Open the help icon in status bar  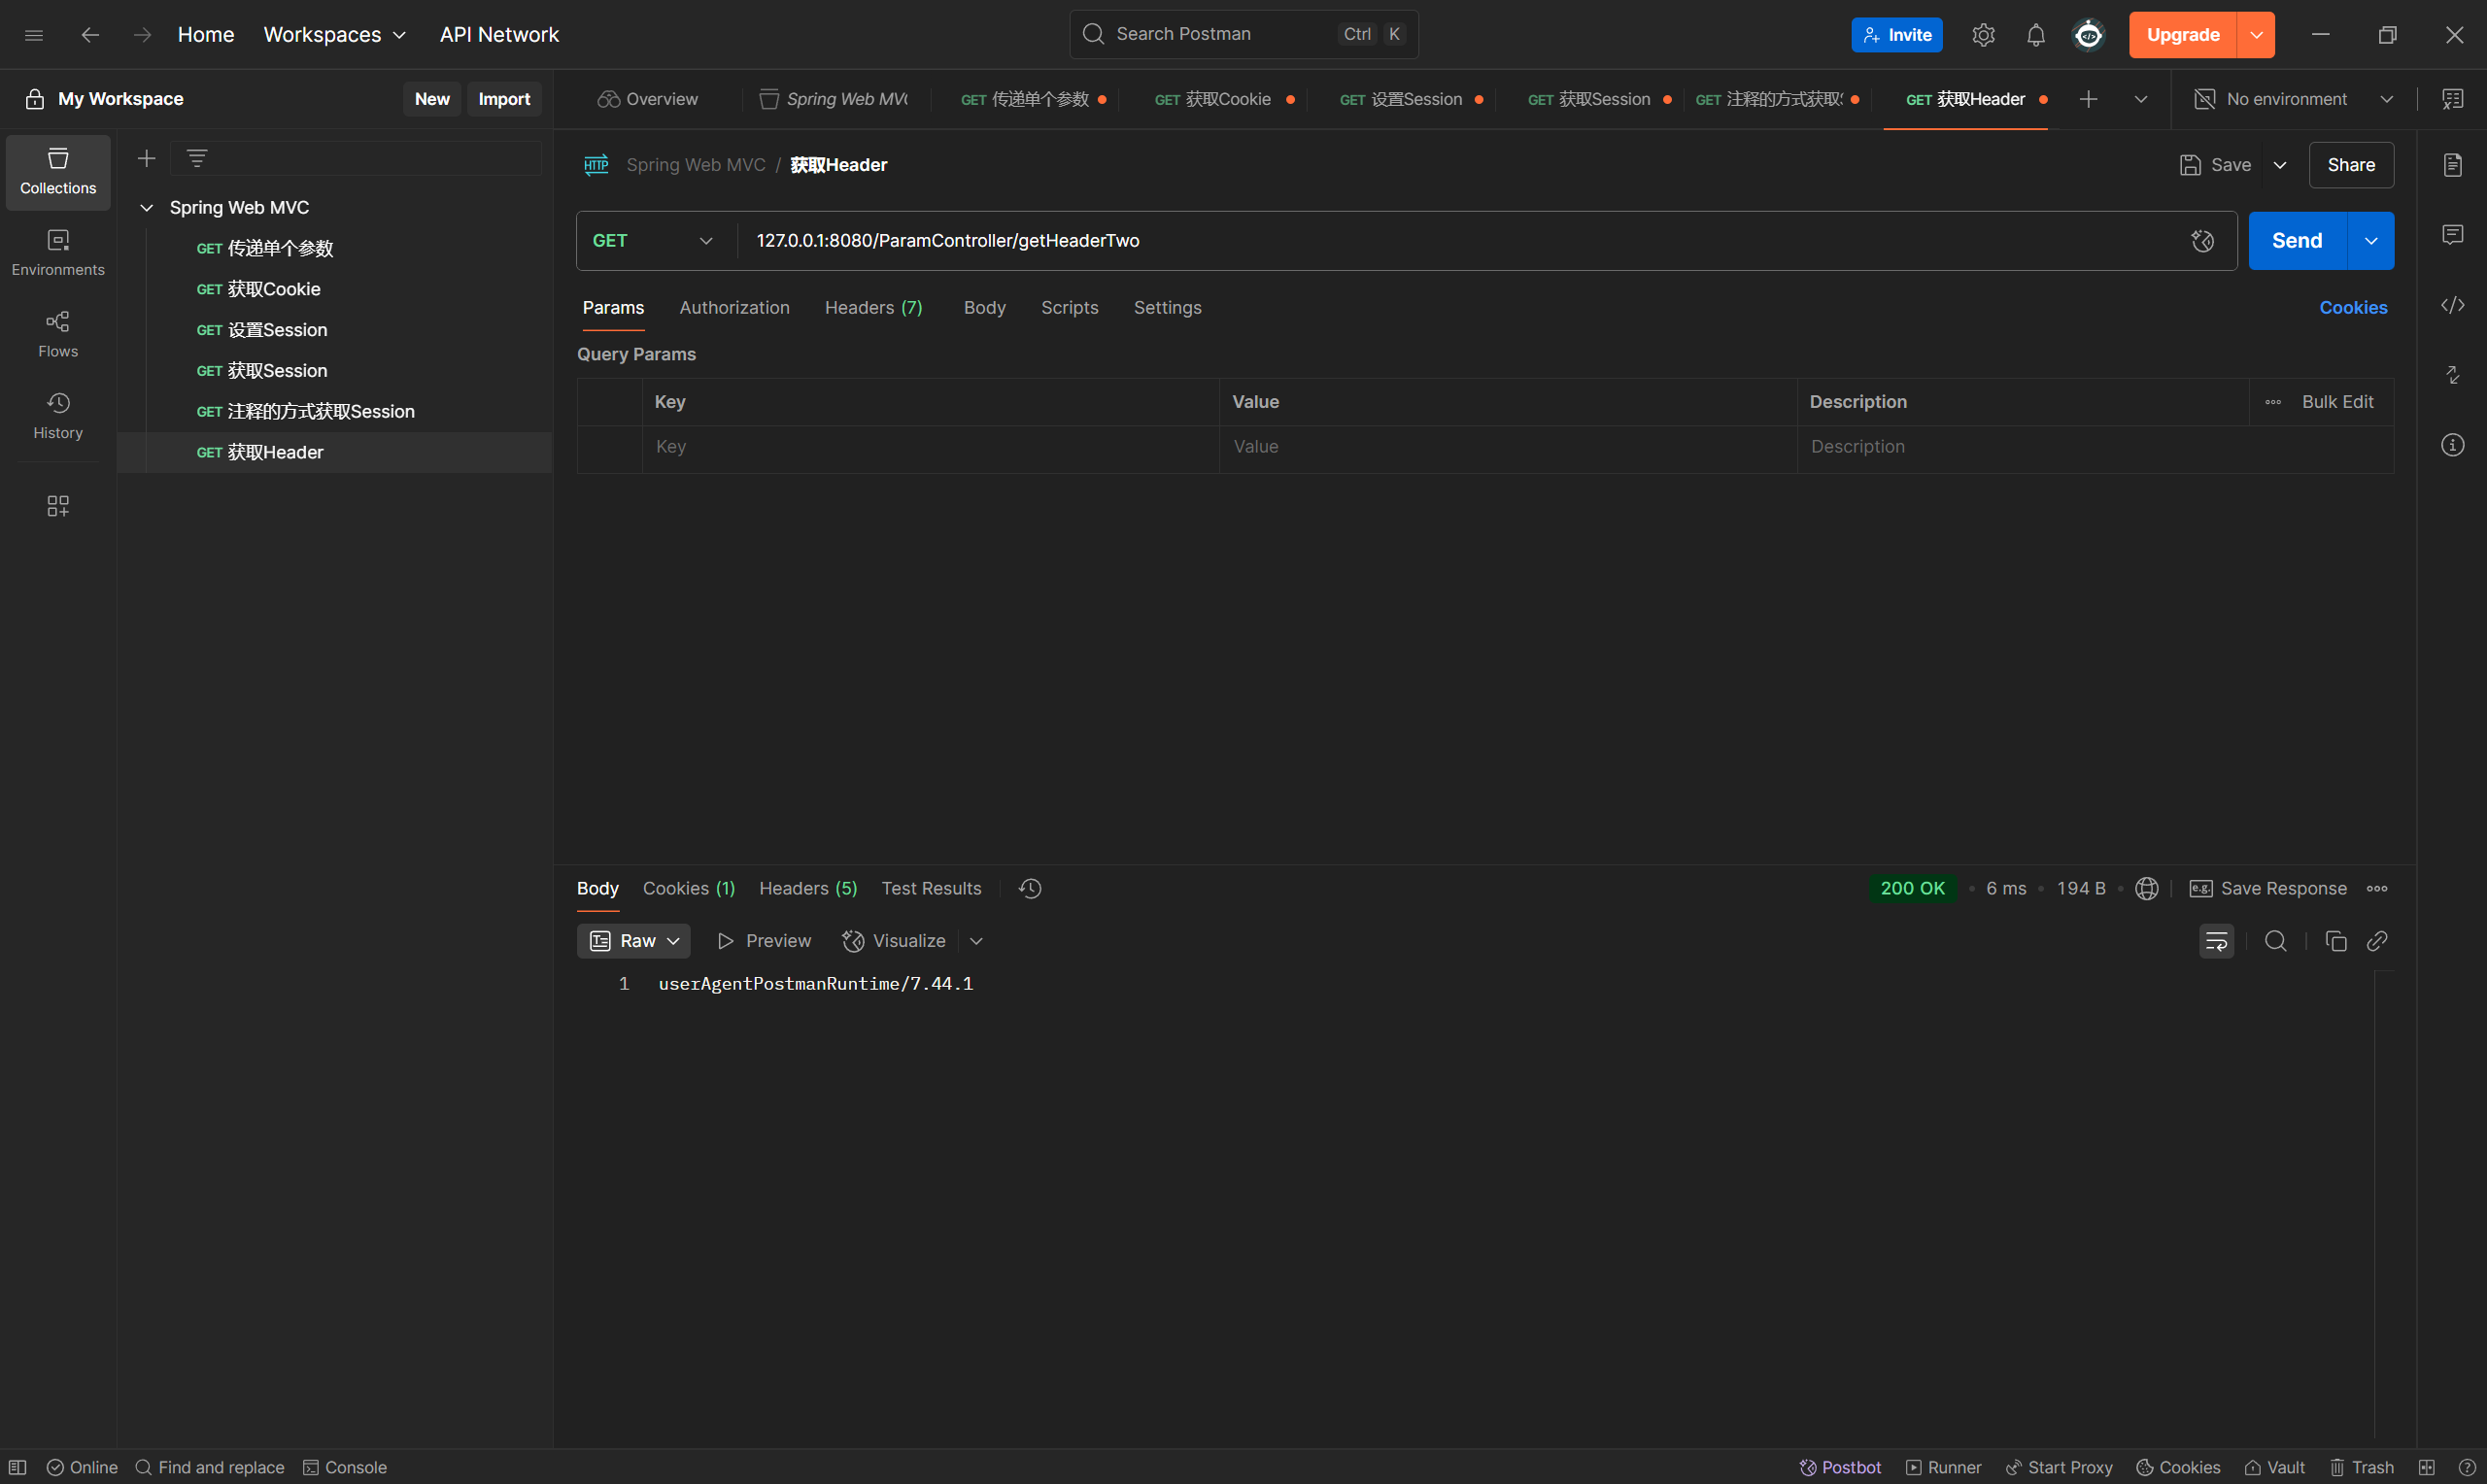pyautogui.click(x=2466, y=1467)
